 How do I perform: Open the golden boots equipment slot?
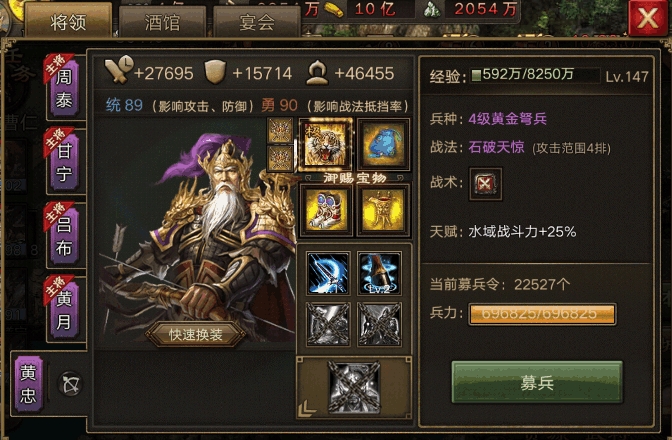click(326, 210)
